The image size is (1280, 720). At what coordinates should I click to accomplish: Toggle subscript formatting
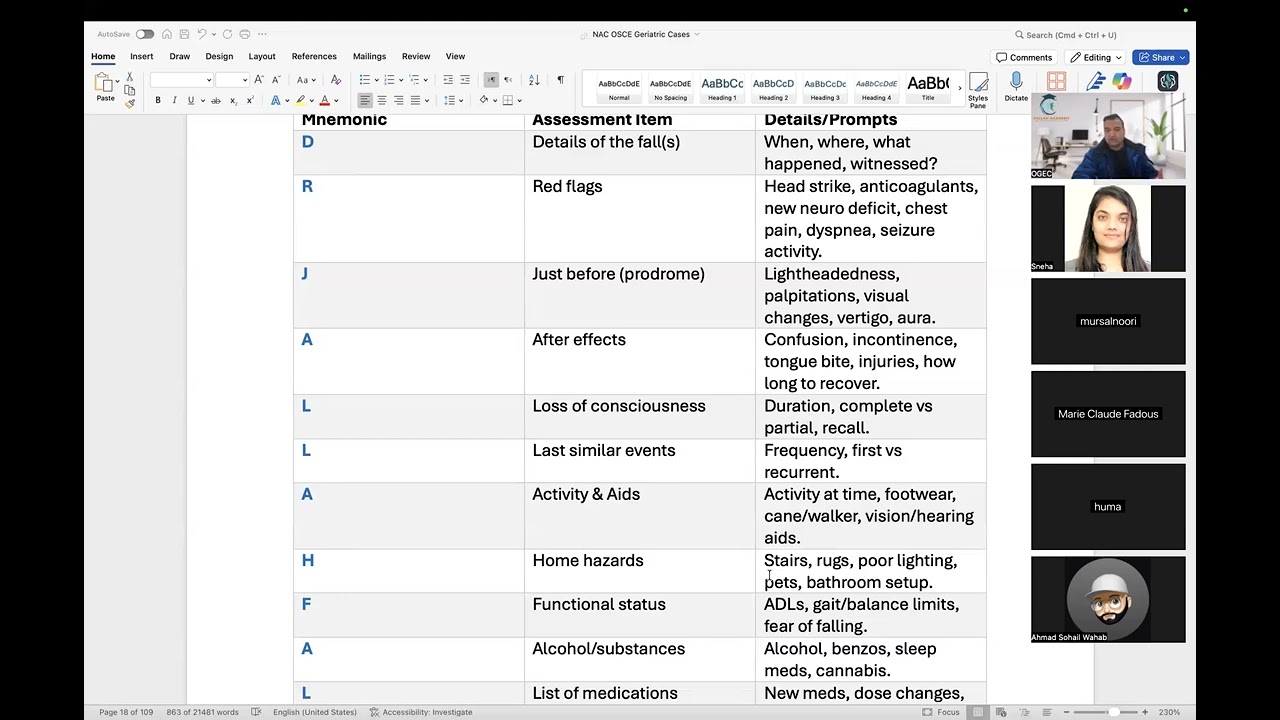[x=233, y=100]
